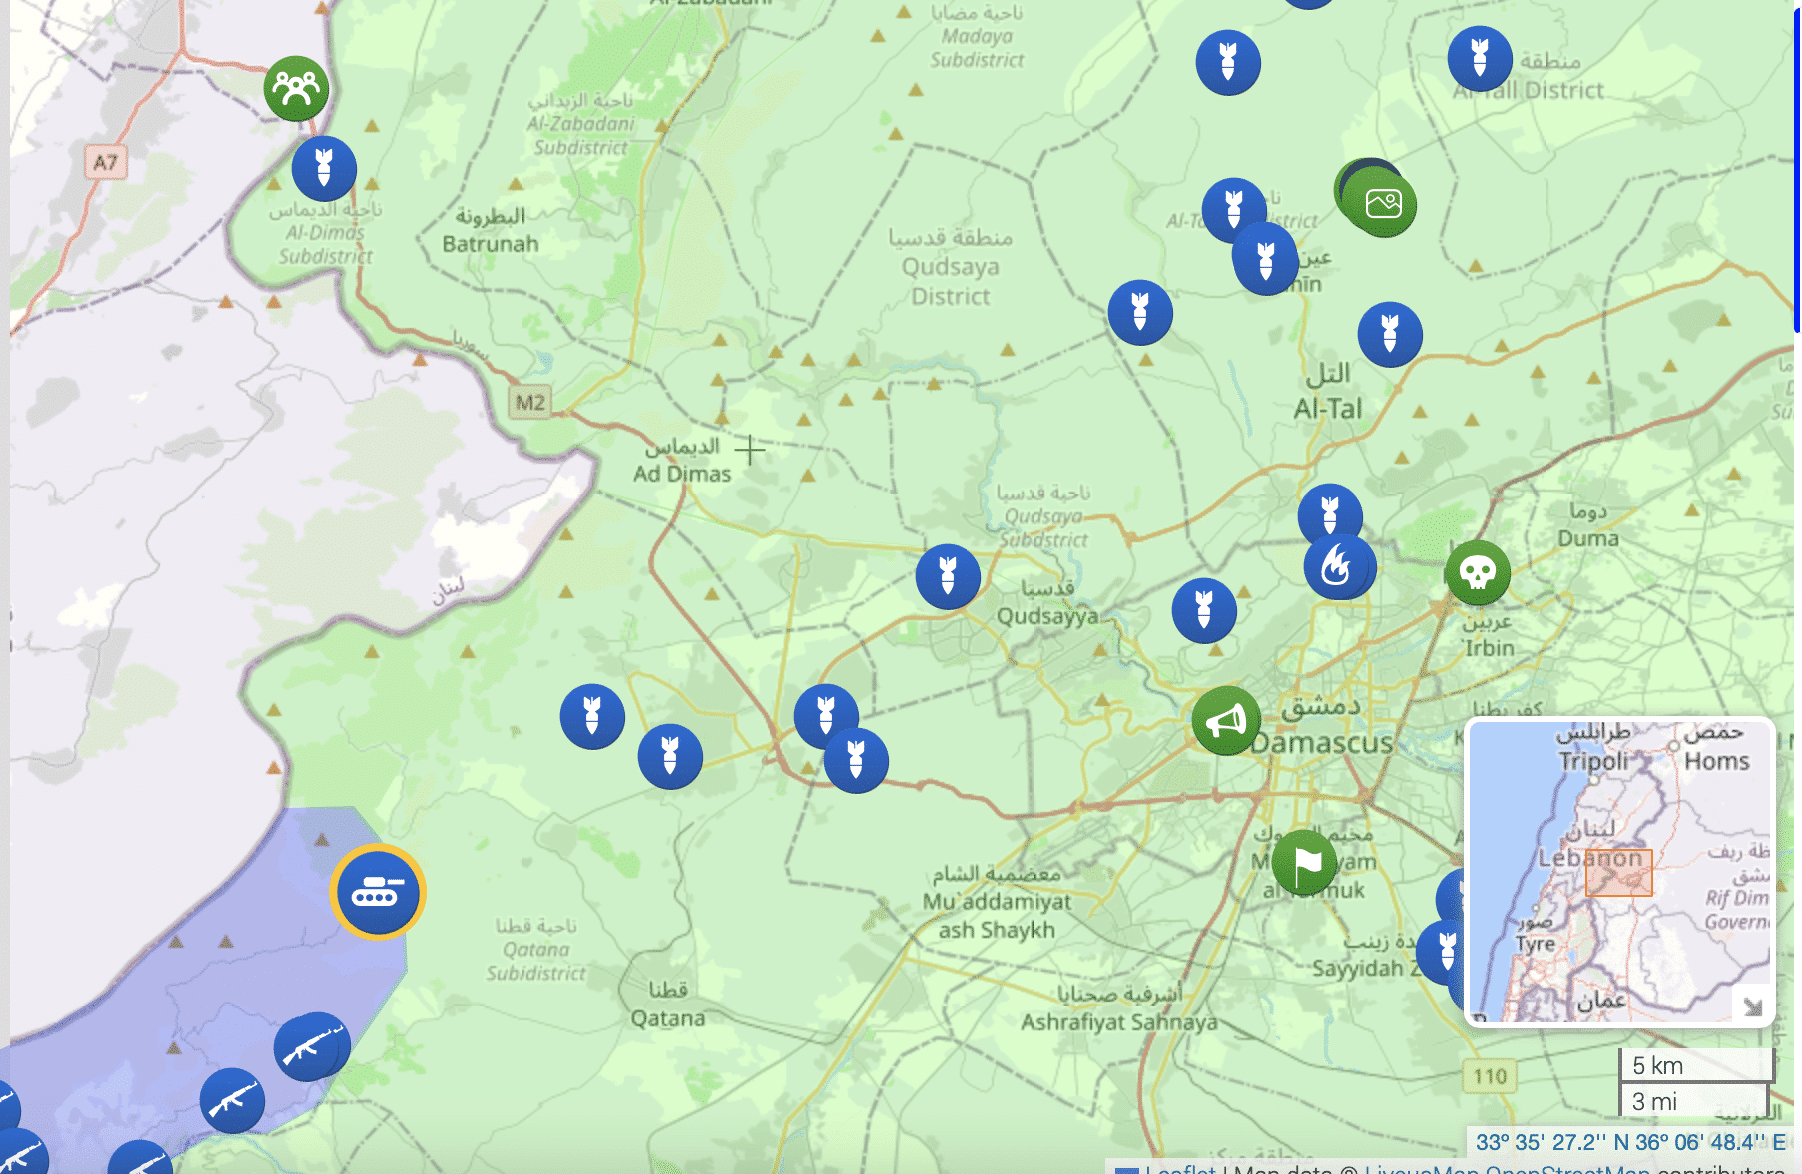Select the bomb marker near Al-Tall District label

pos(1479,58)
